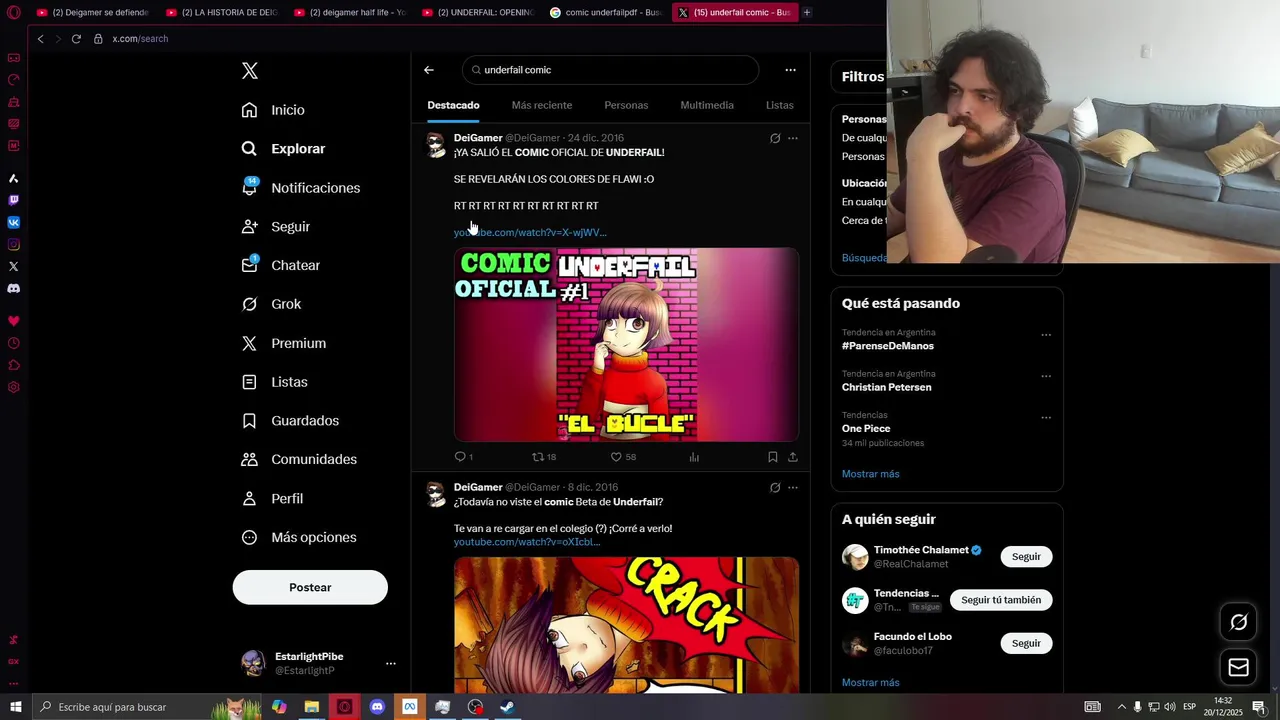Expand who-to-follow 'Mostrar más' link
This screenshot has height=720, width=1280.
click(x=870, y=682)
